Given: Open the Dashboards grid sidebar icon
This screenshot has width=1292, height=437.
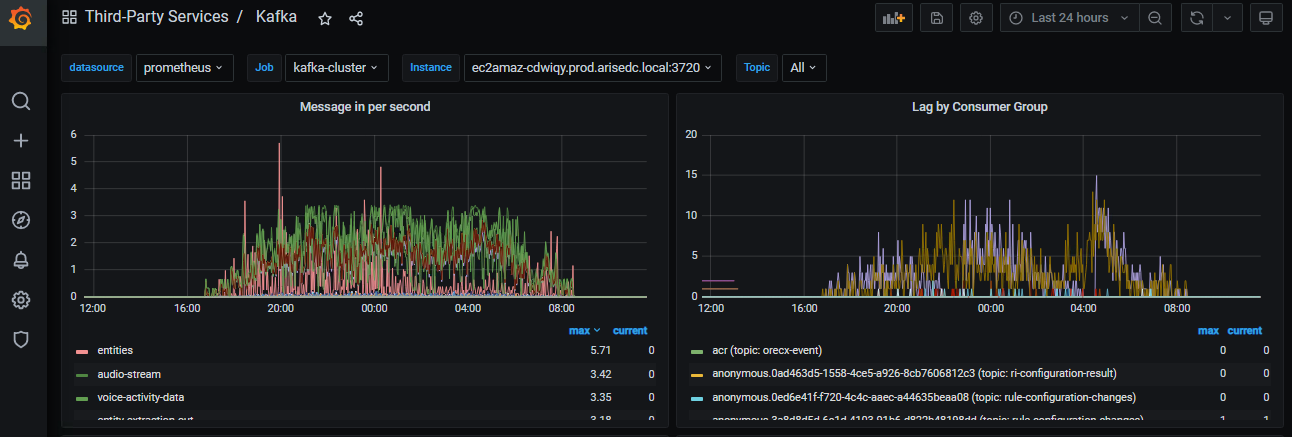Looking at the screenshot, I should pyautogui.click(x=21, y=180).
